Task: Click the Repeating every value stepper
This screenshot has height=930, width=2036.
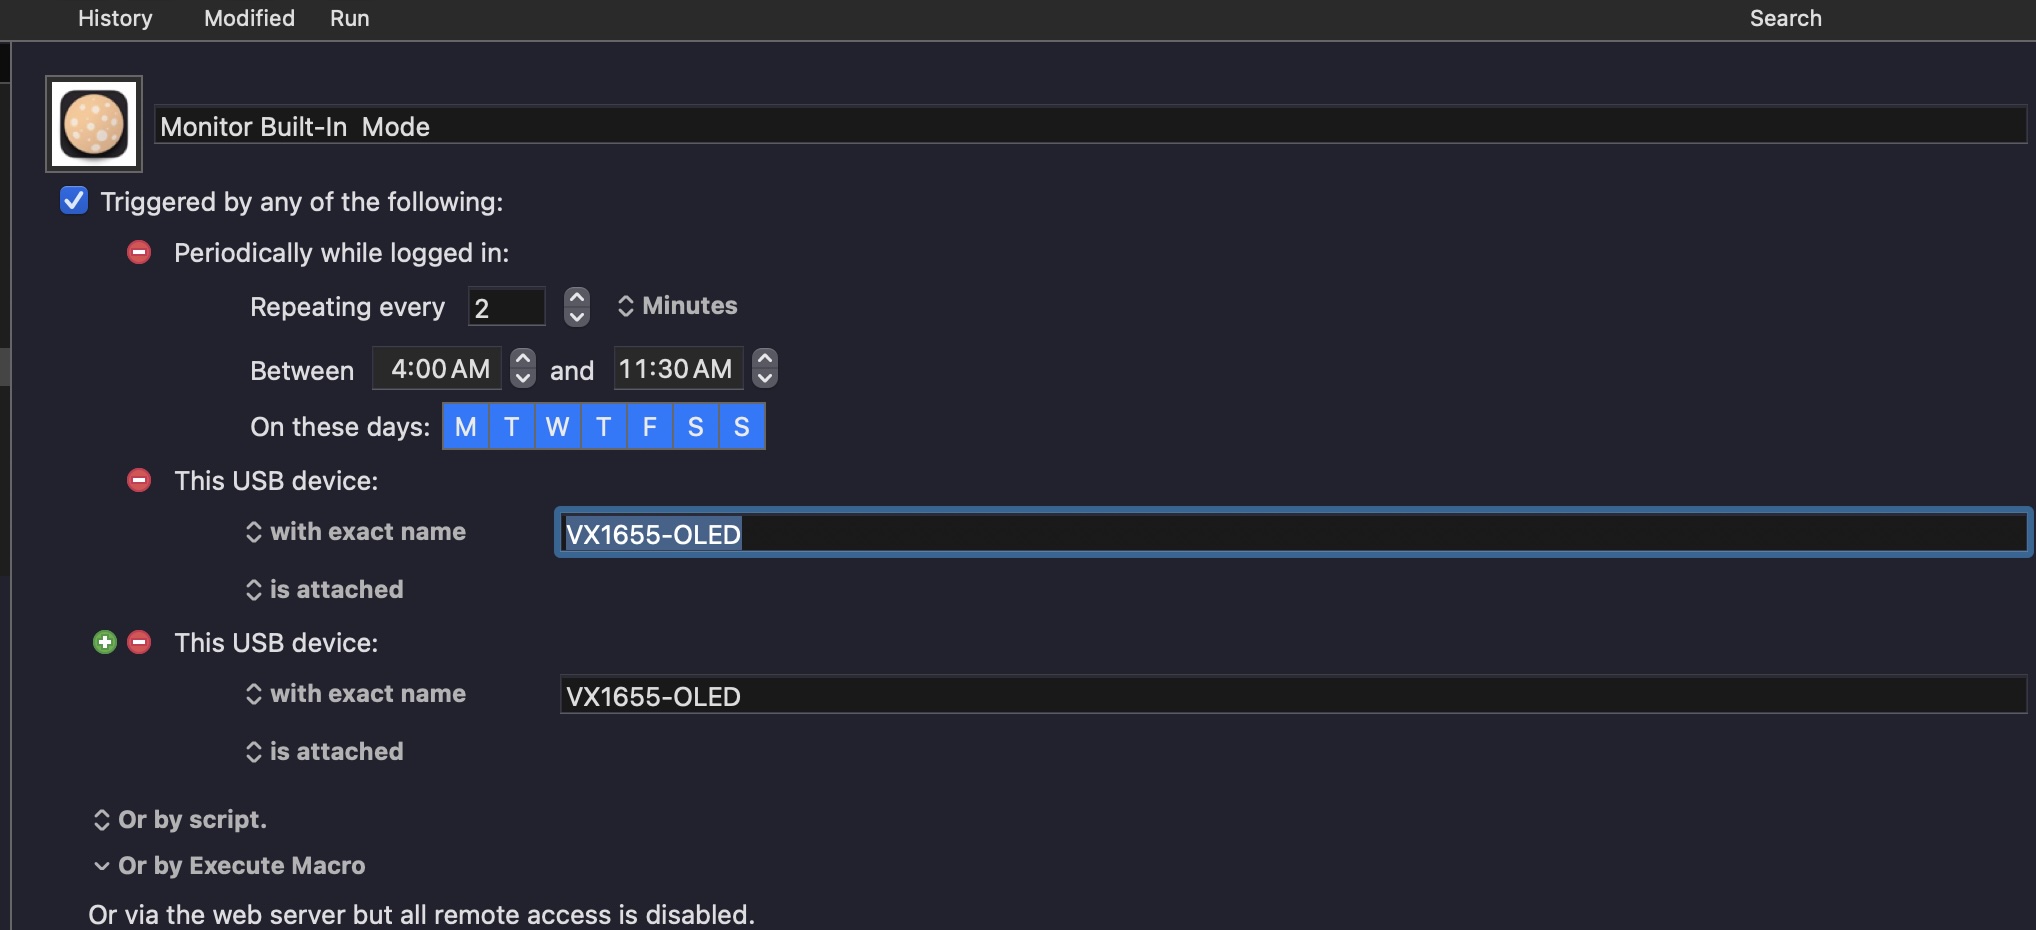Action: 576,307
